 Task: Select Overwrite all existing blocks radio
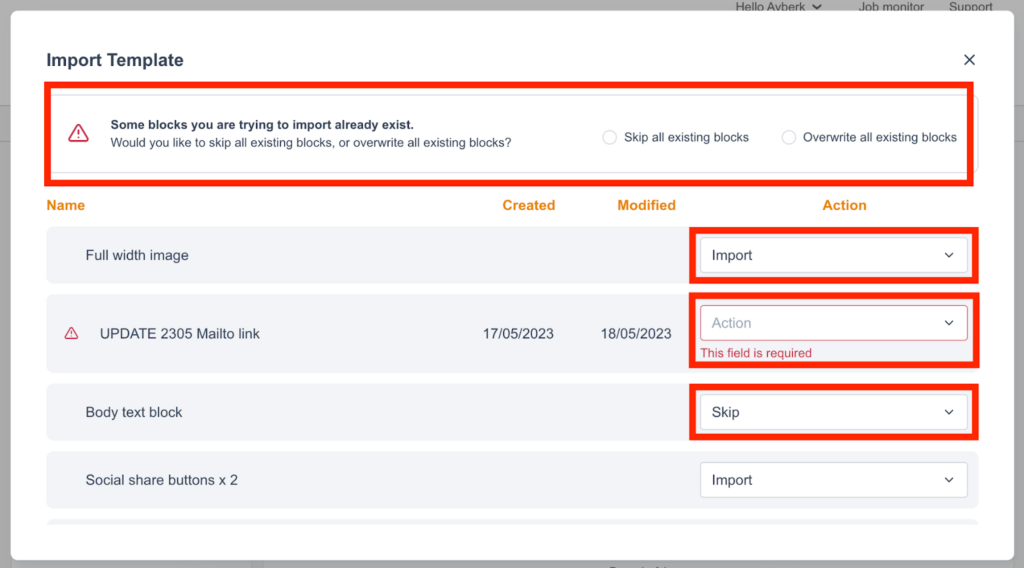click(x=789, y=137)
